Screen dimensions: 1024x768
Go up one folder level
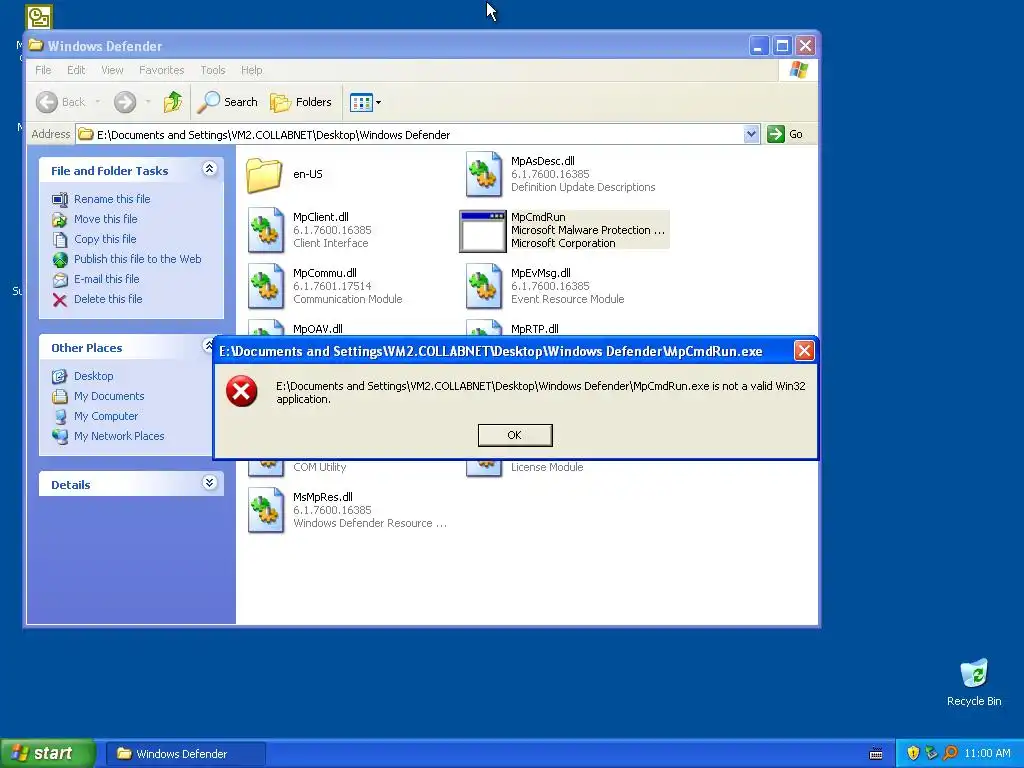coord(172,102)
